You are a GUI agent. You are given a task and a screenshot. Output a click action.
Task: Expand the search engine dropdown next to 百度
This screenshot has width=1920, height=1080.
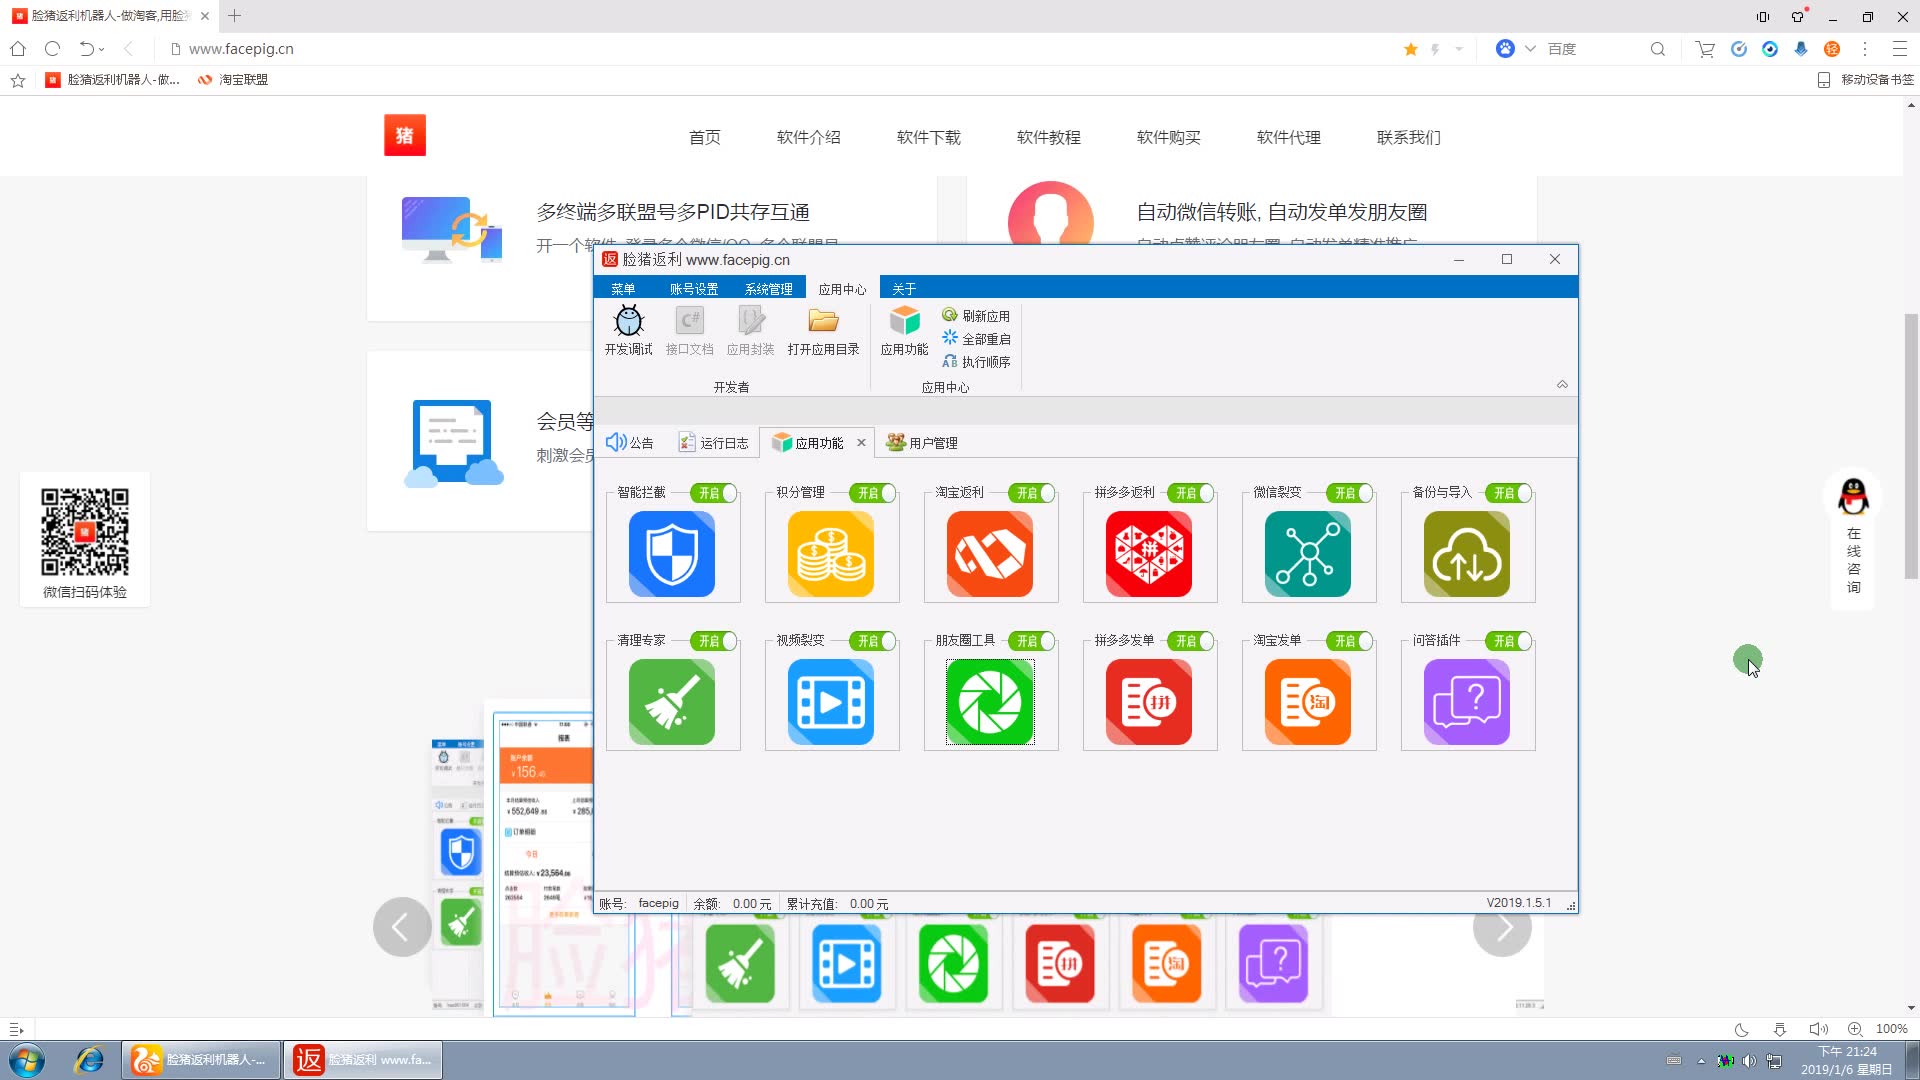1530,49
